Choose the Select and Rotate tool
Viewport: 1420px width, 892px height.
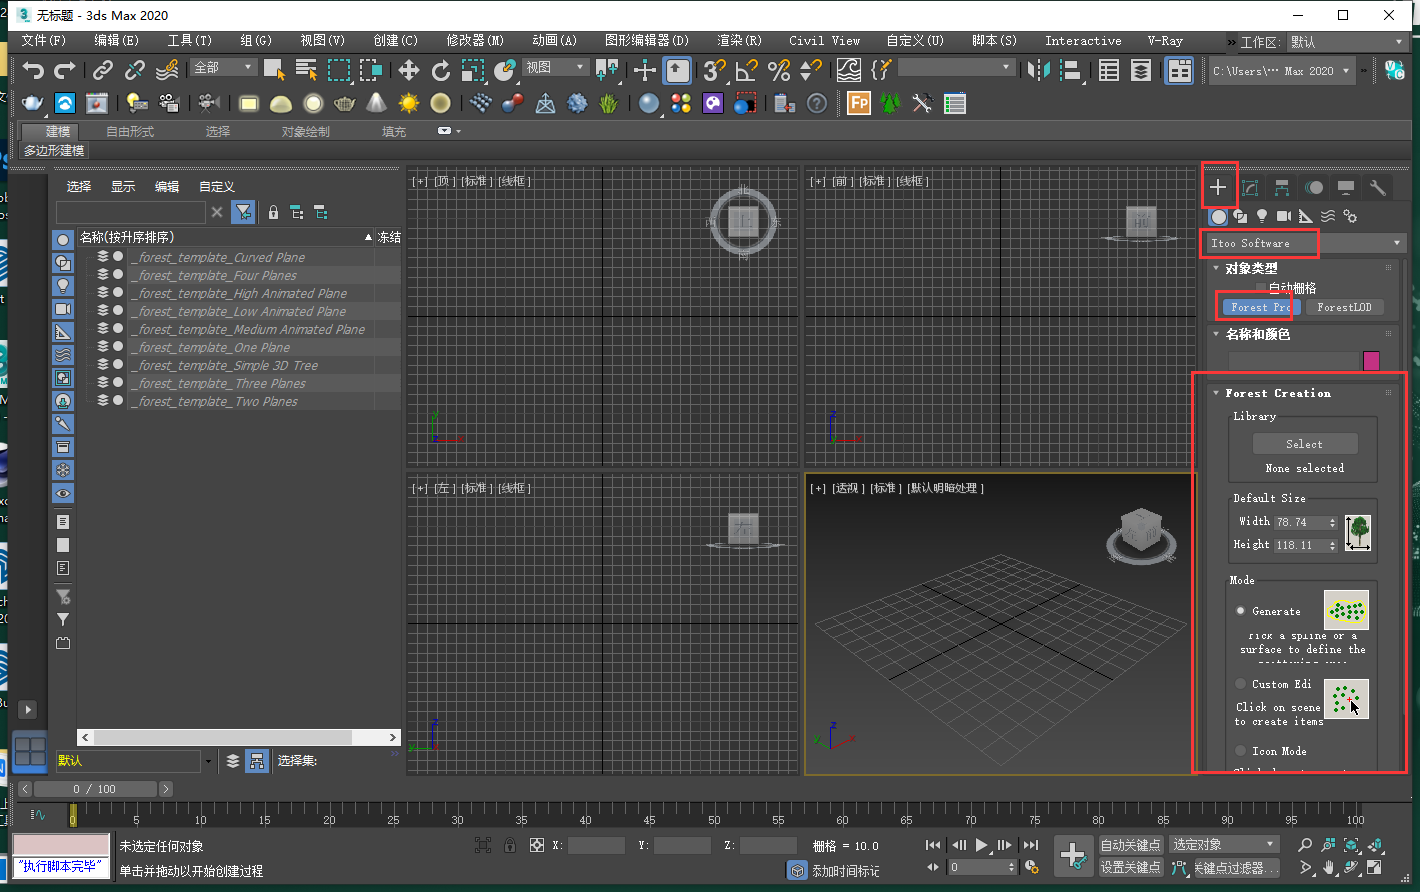tap(441, 70)
